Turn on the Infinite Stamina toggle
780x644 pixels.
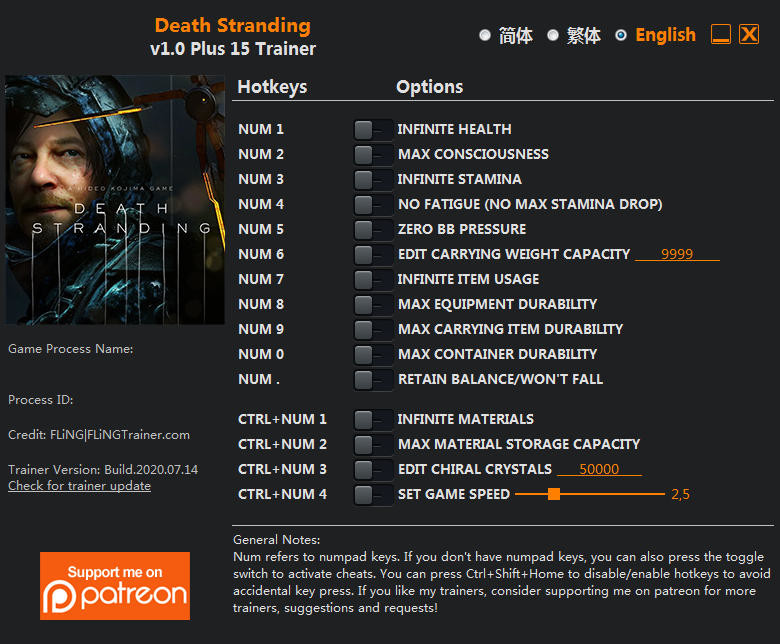[373, 180]
